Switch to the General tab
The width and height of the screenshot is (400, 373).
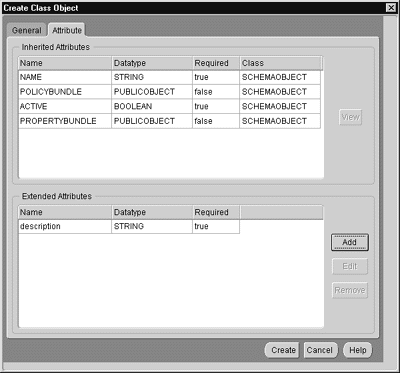27,30
